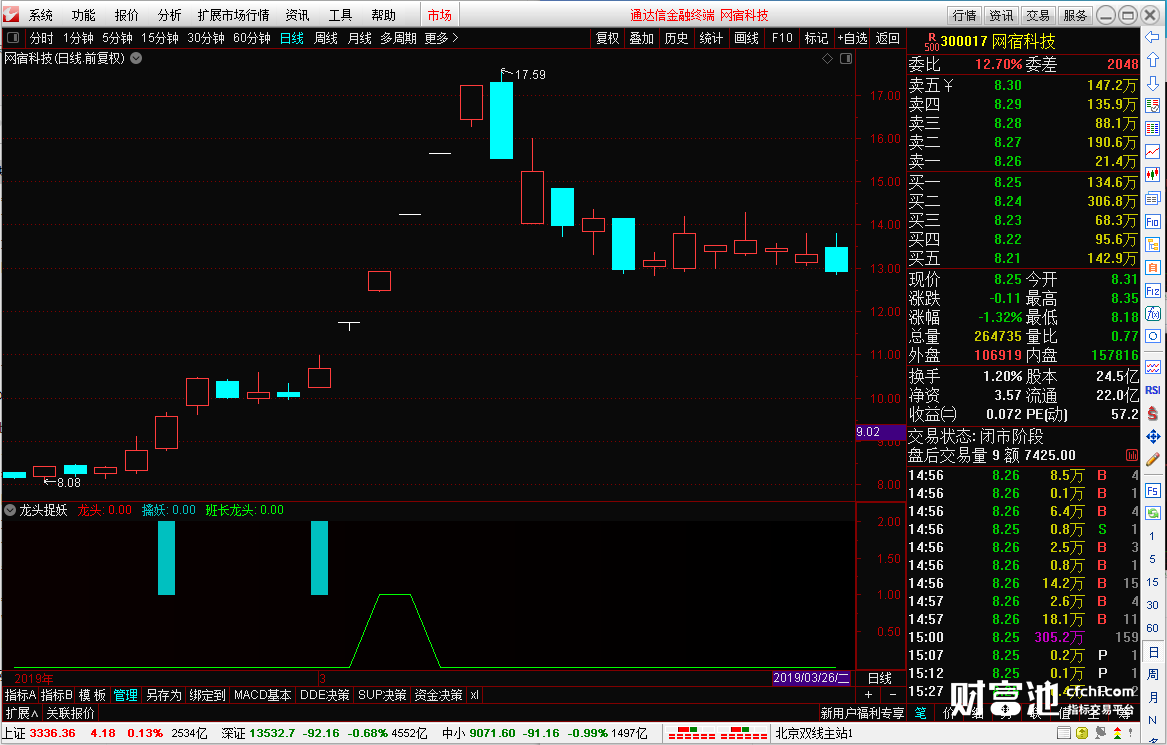Click the 关联报价 button at bottom left
The image size is (1167, 745).
click(71, 713)
